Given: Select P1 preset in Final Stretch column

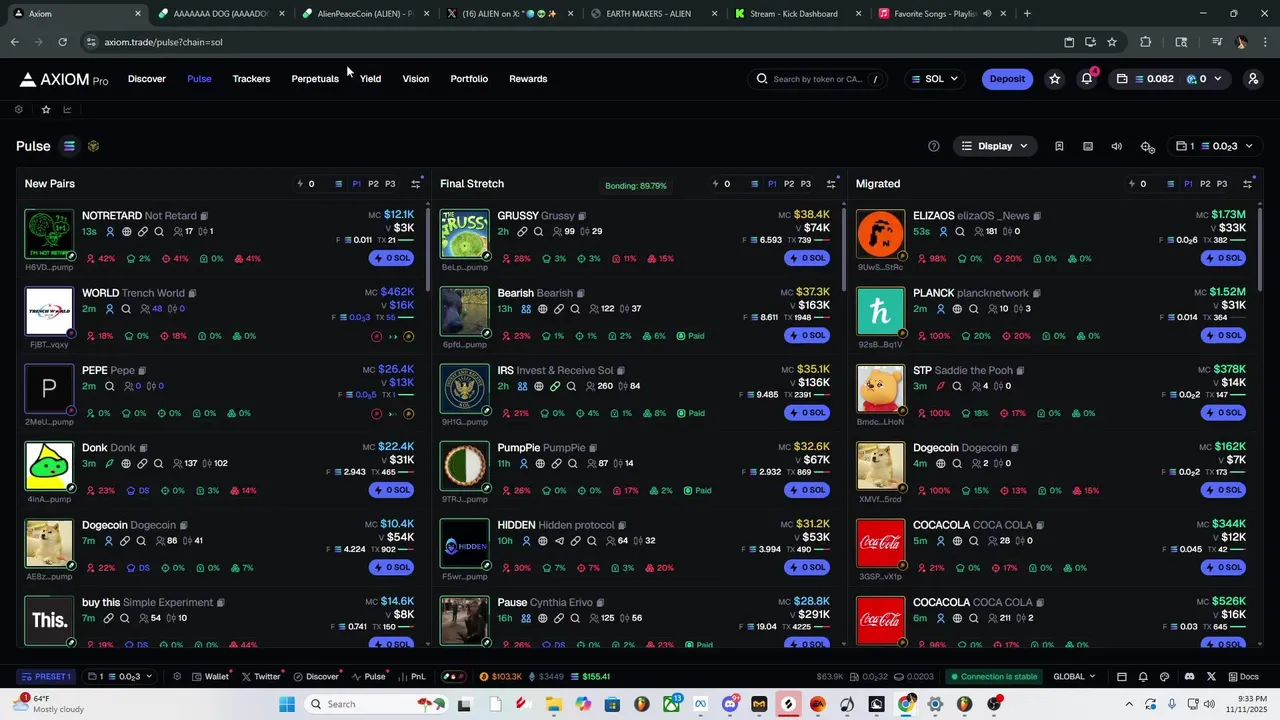Looking at the screenshot, I should tap(772, 184).
